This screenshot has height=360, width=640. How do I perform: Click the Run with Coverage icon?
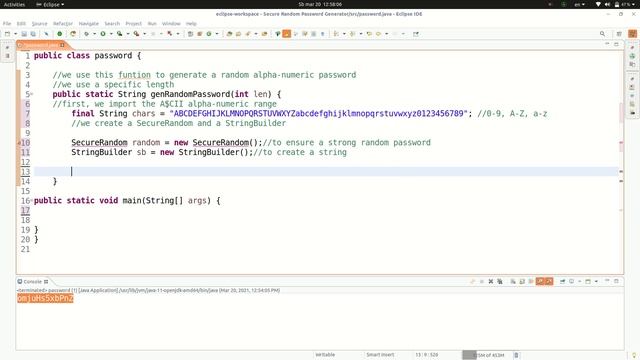click(x=120, y=34)
